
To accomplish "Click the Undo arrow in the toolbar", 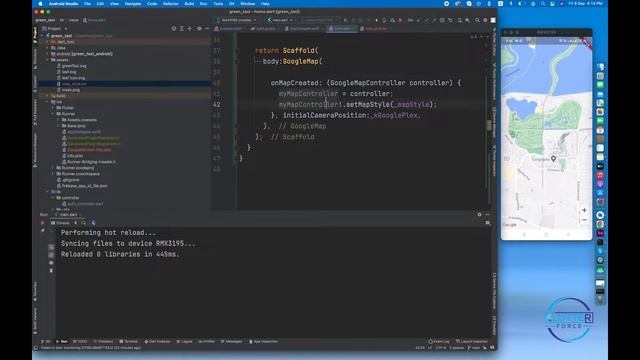I will [450, 20].
